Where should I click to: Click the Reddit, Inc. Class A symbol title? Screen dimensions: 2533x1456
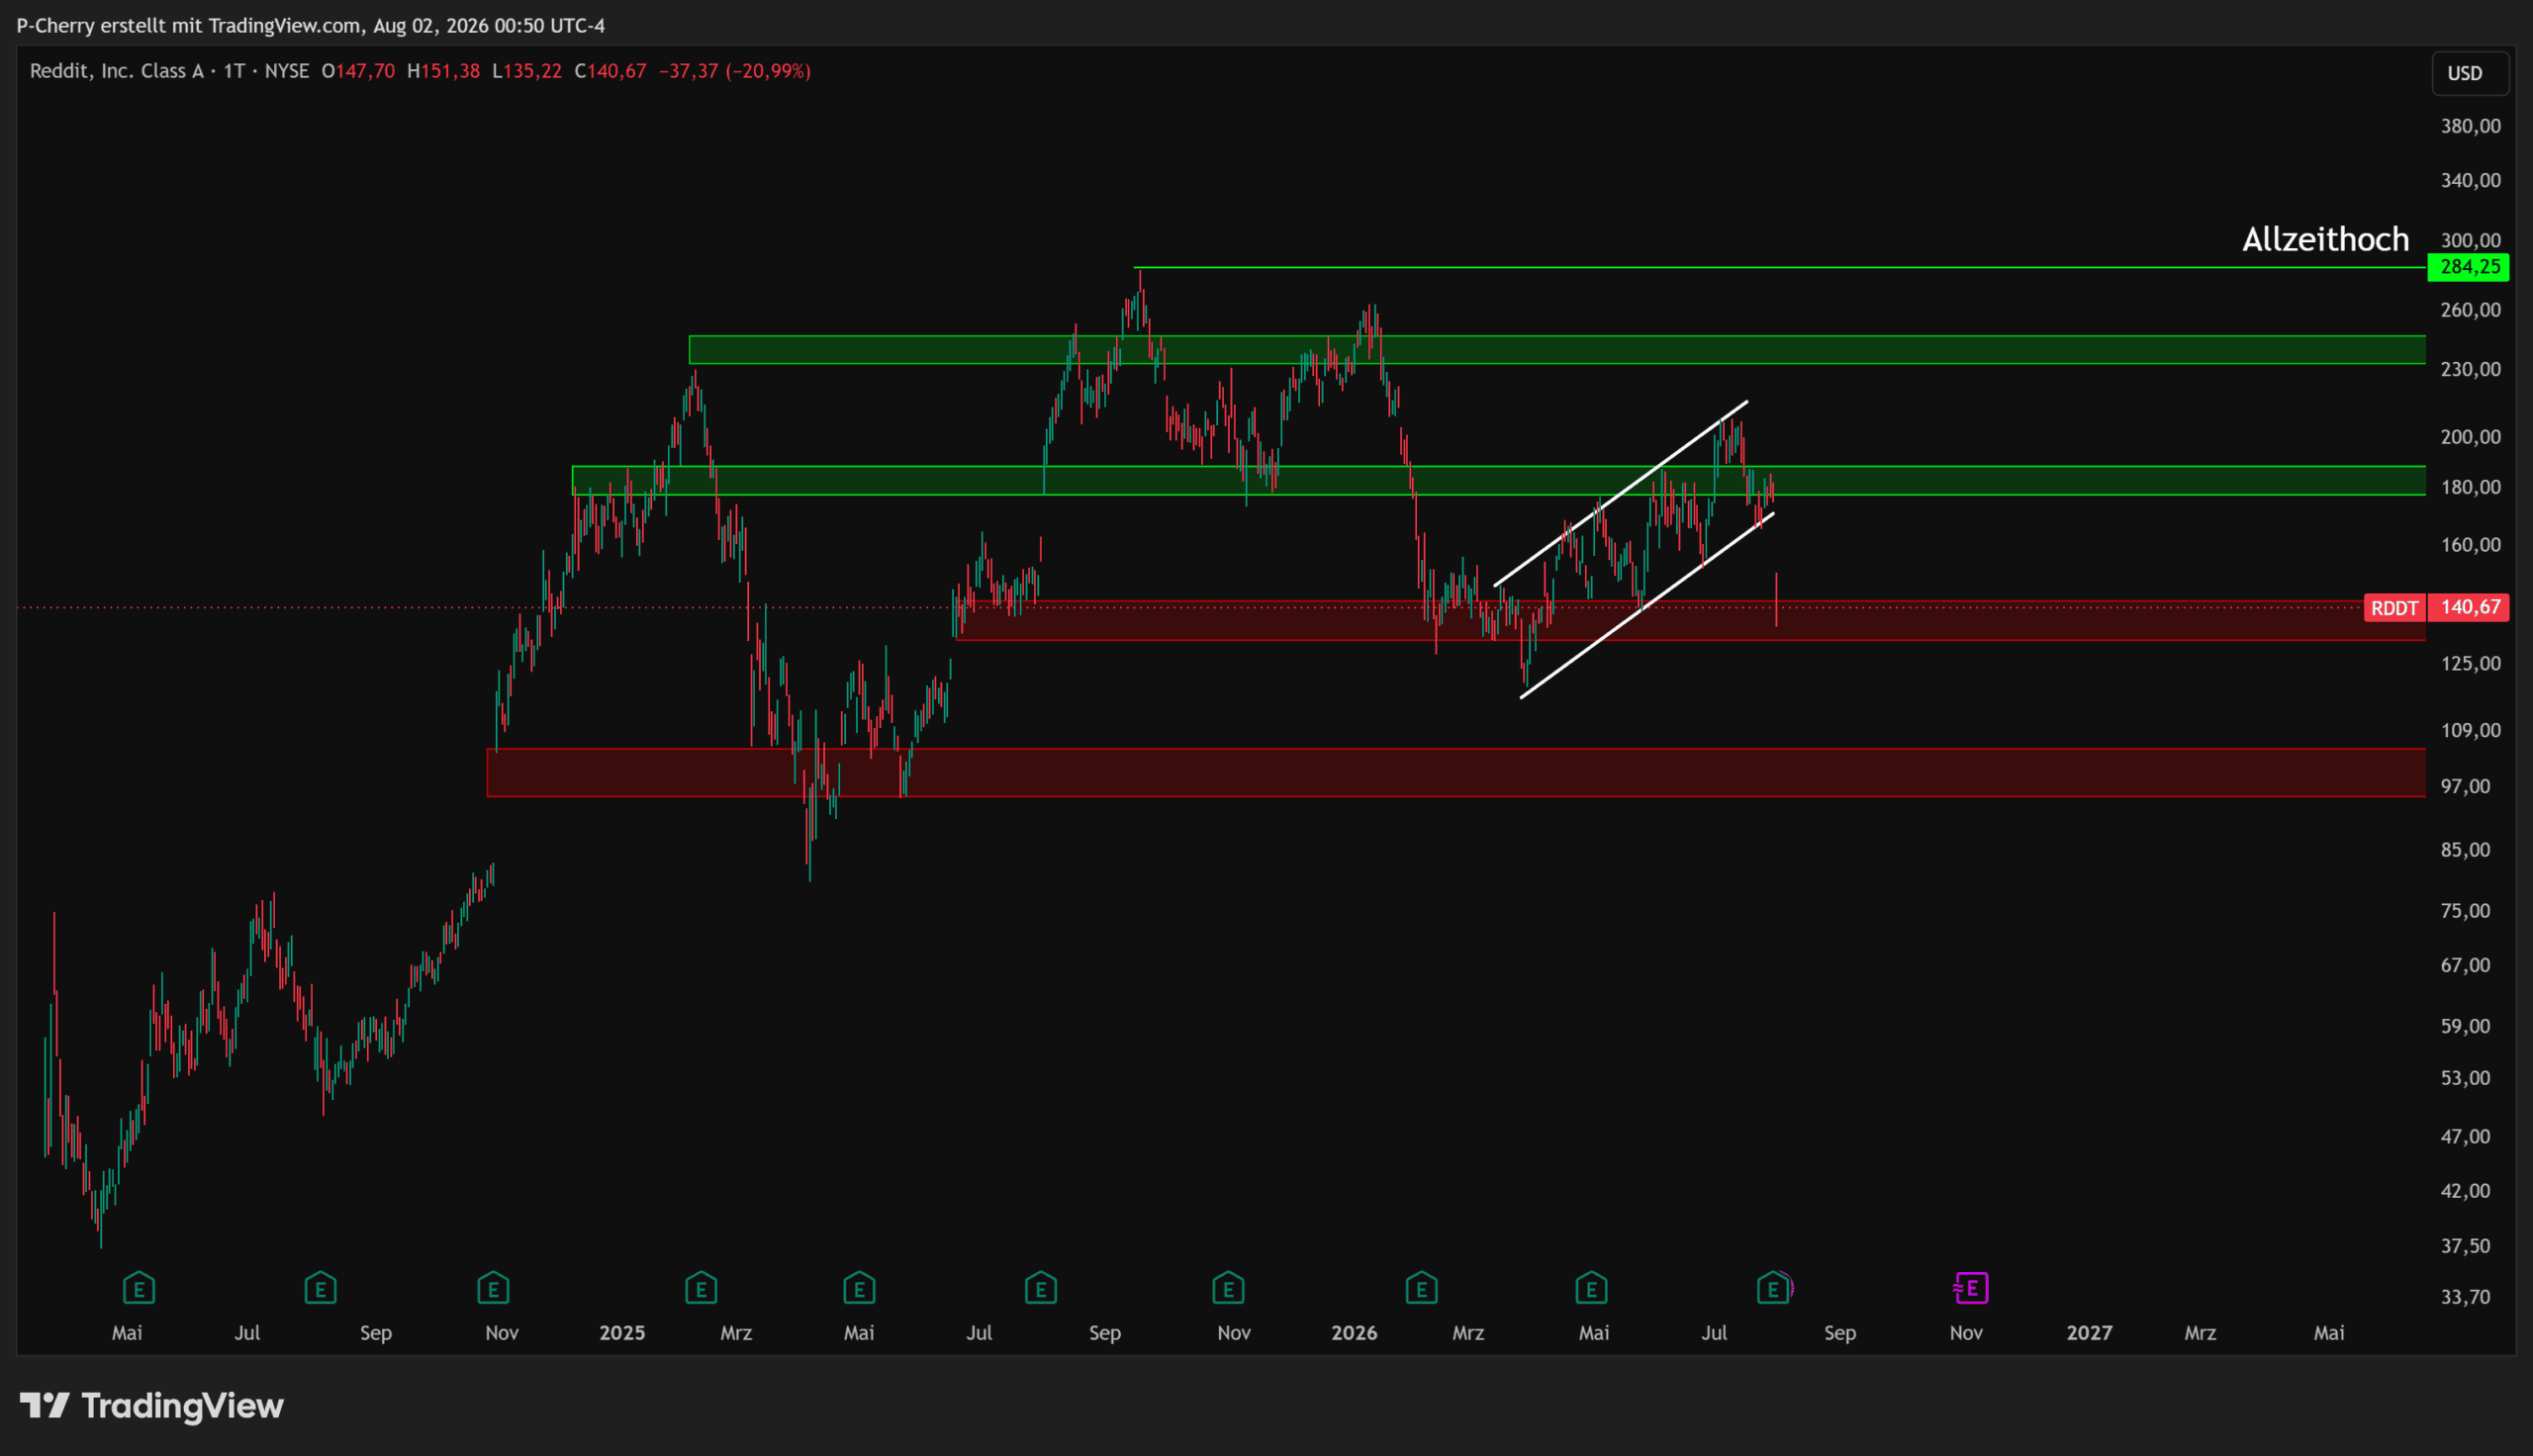pyautogui.click(x=116, y=71)
